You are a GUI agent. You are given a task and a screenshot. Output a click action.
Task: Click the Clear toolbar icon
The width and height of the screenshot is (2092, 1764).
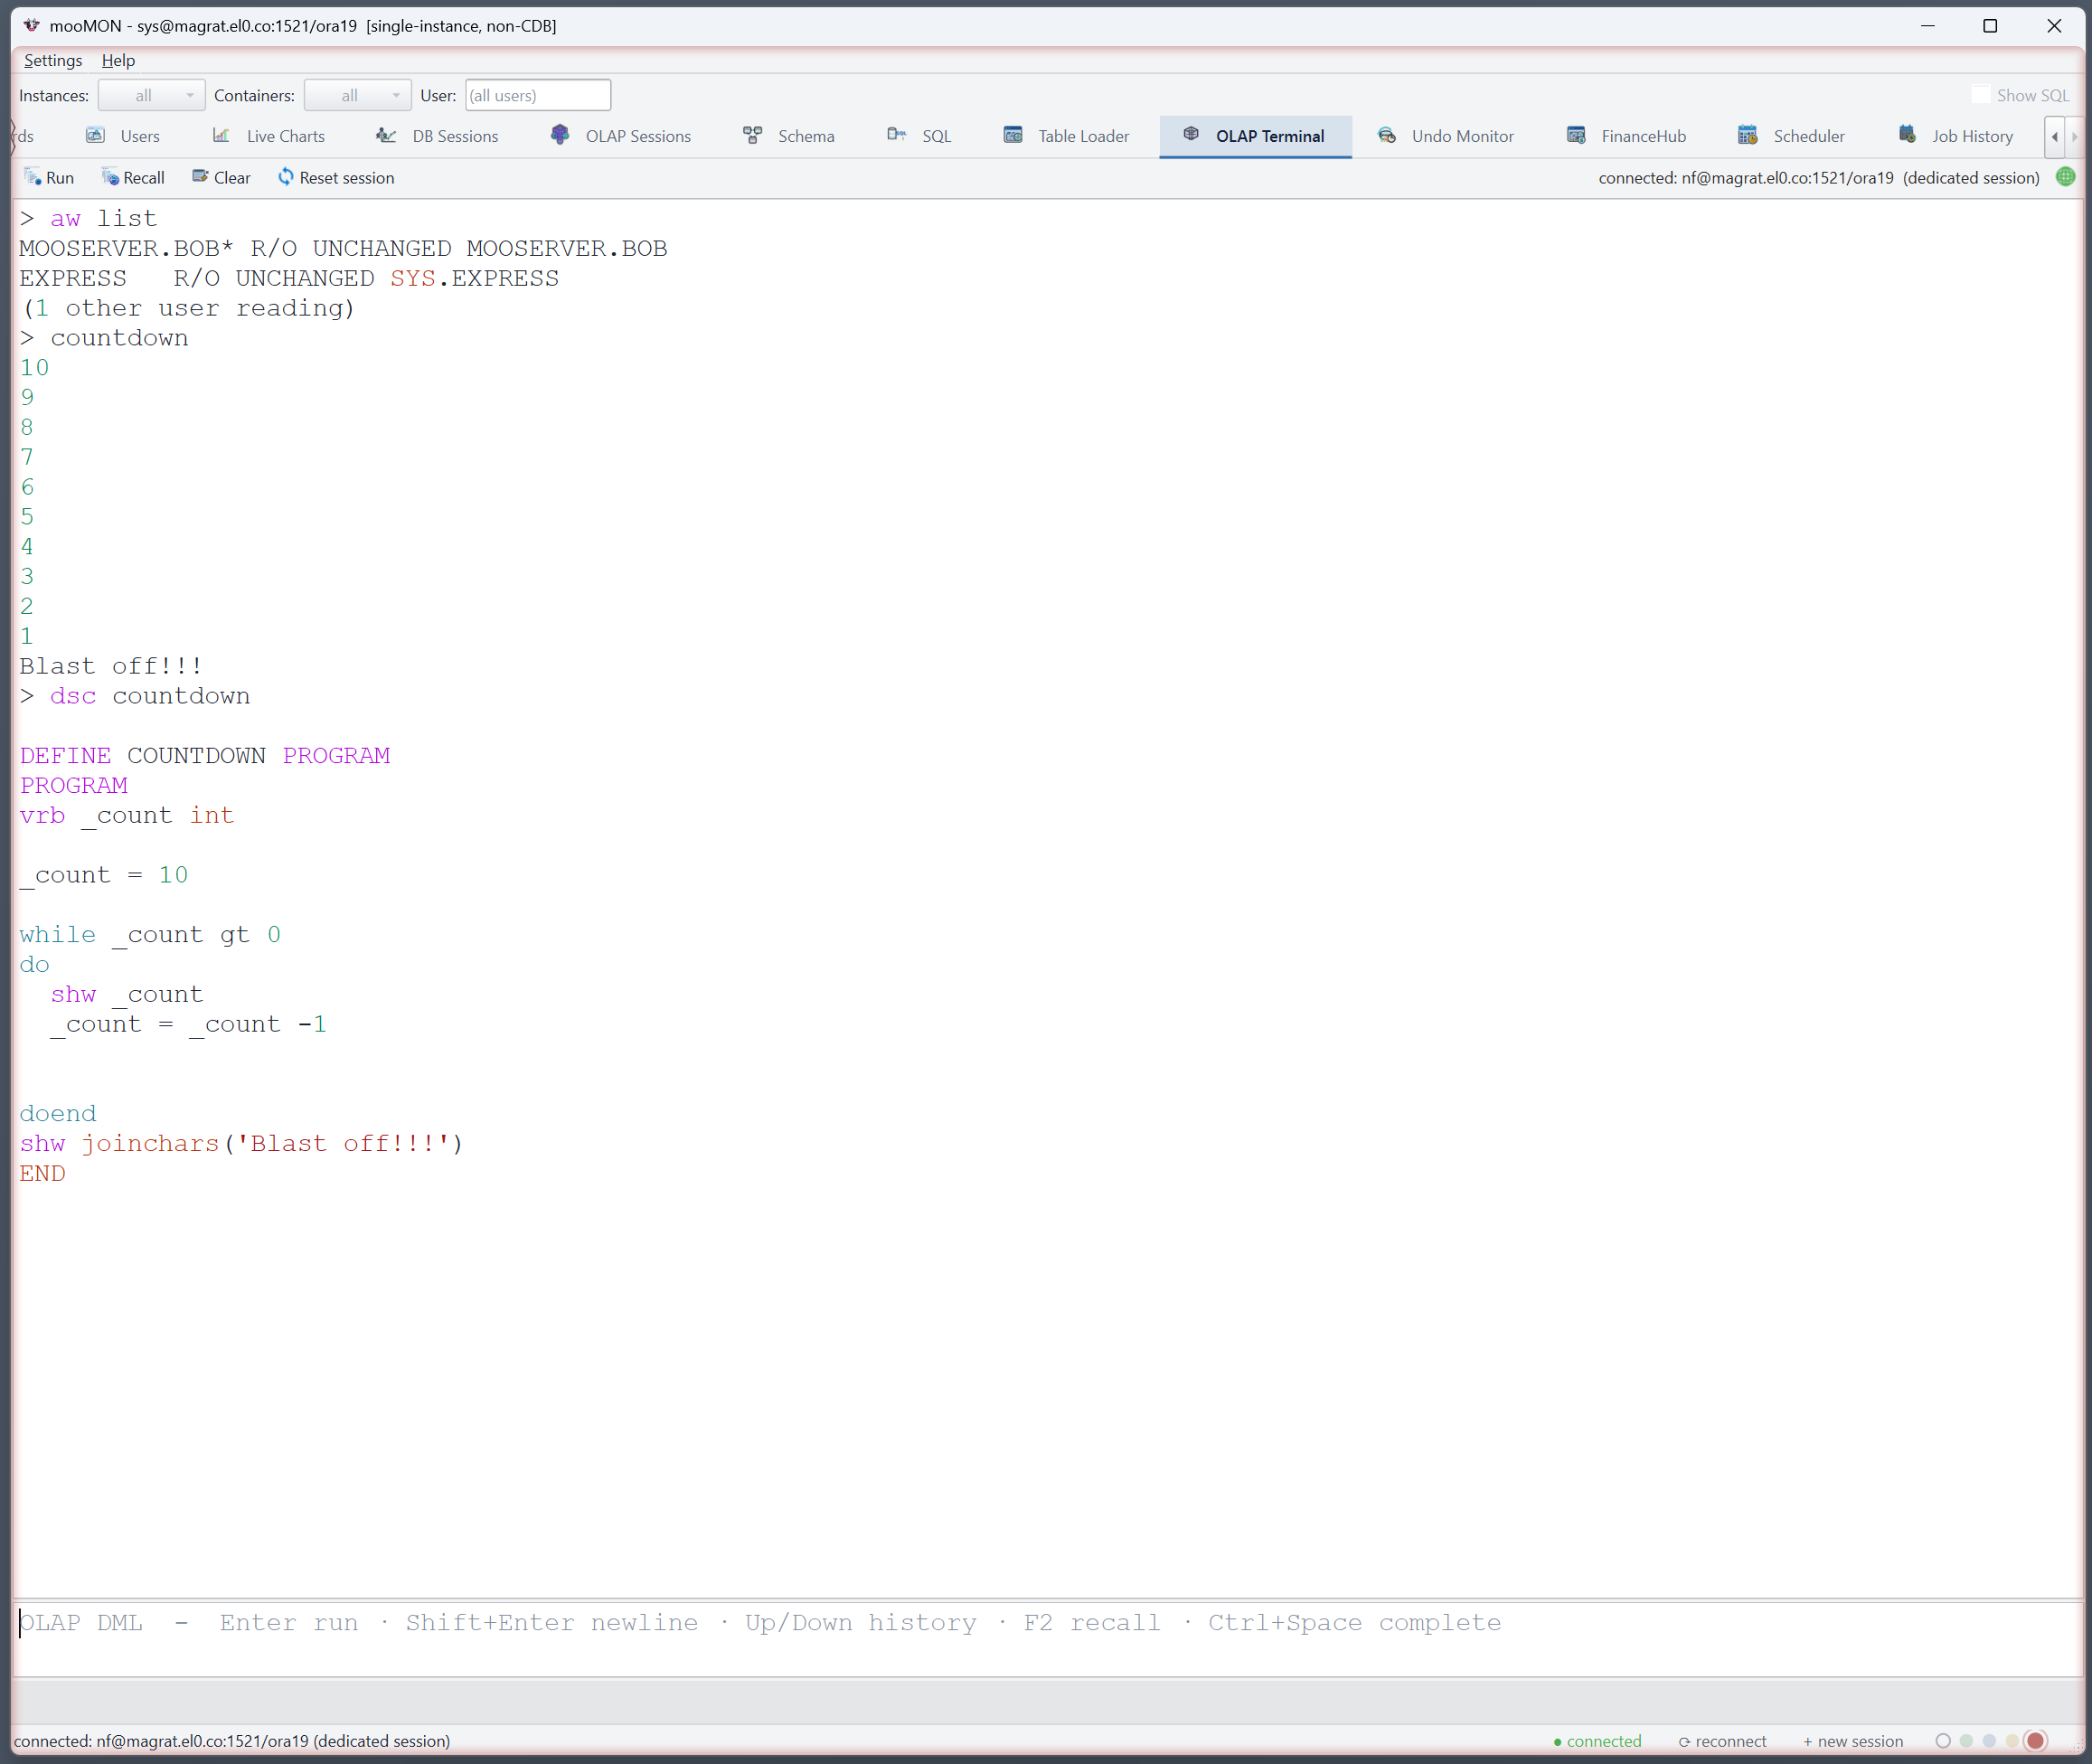click(x=200, y=177)
